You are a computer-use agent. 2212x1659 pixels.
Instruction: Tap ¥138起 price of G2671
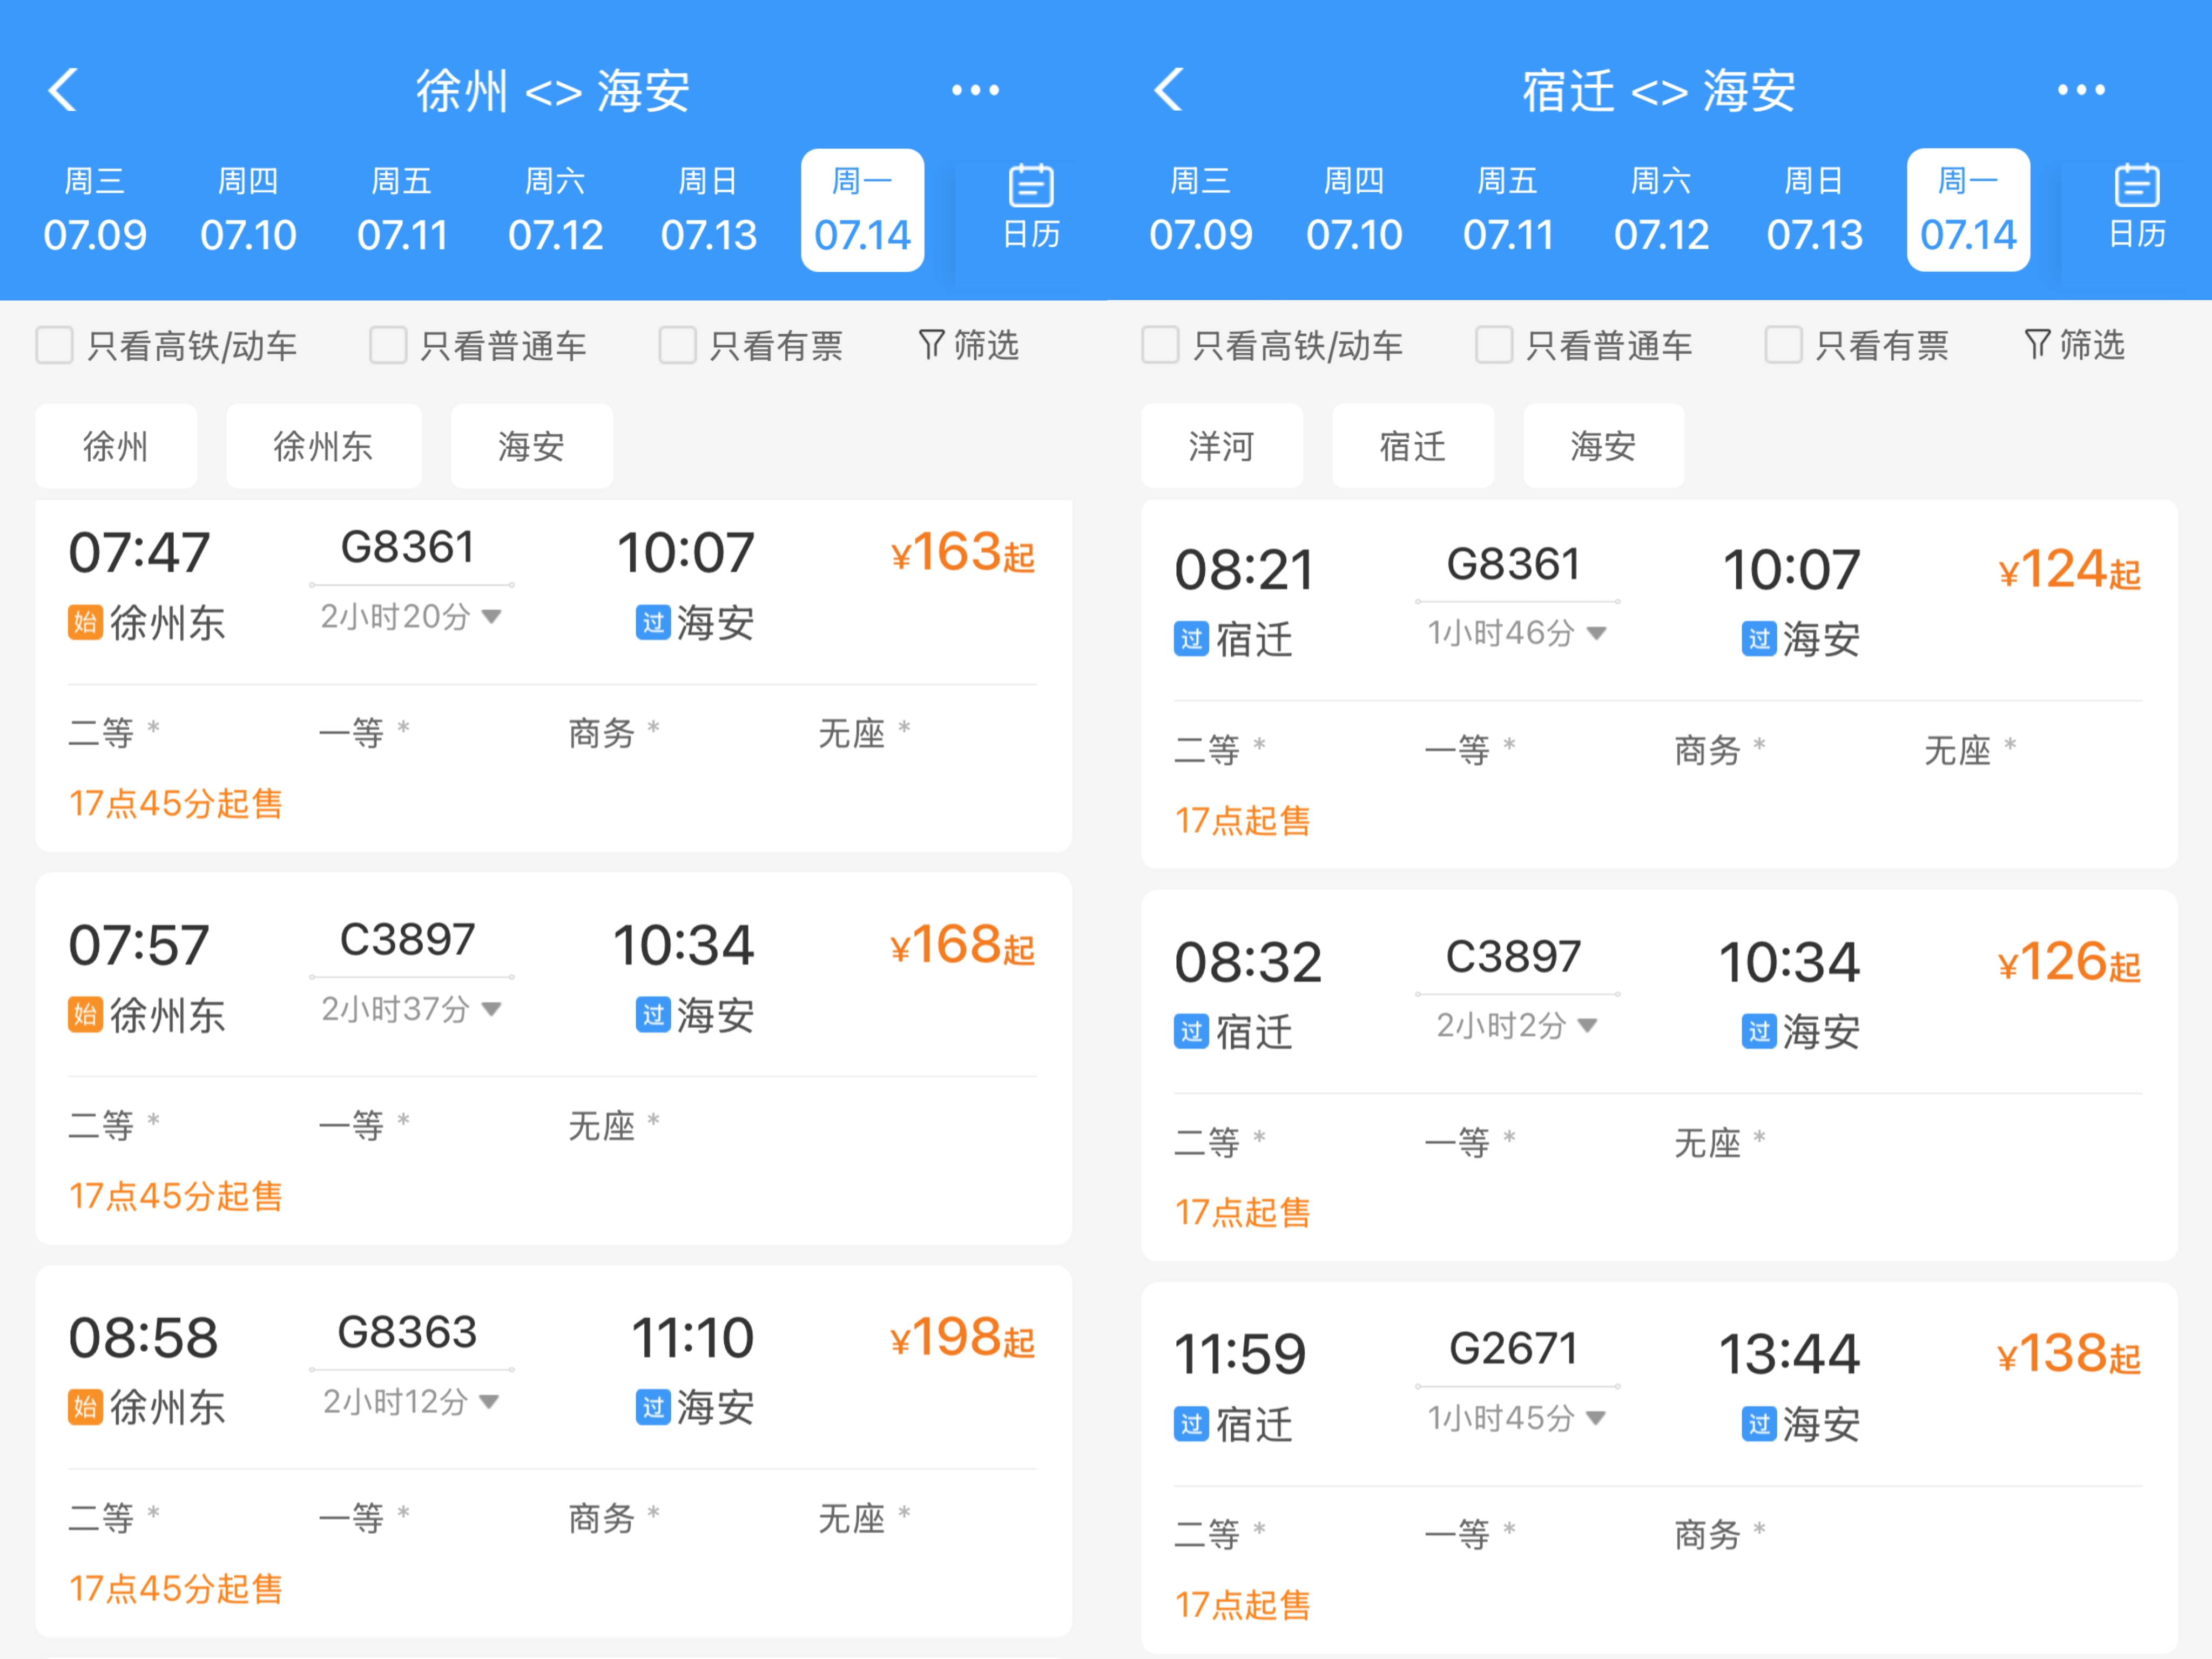(2068, 1355)
